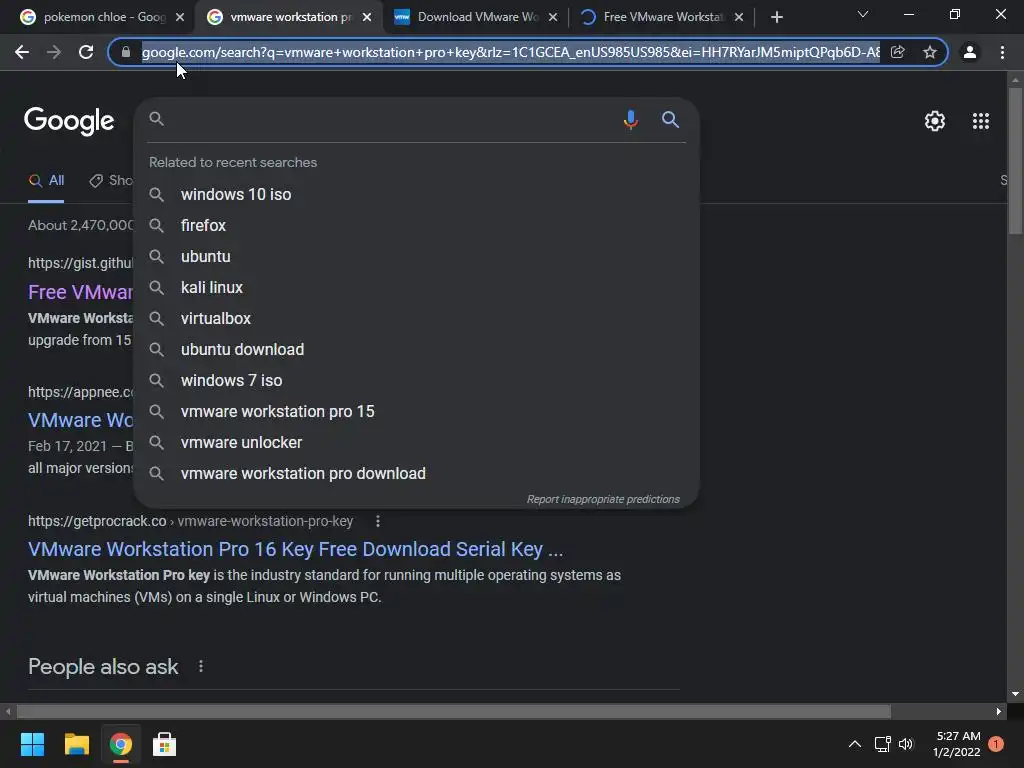Choose suggestion ubuntu
Image resolution: width=1024 pixels, height=768 pixels.
pos(417,257)
